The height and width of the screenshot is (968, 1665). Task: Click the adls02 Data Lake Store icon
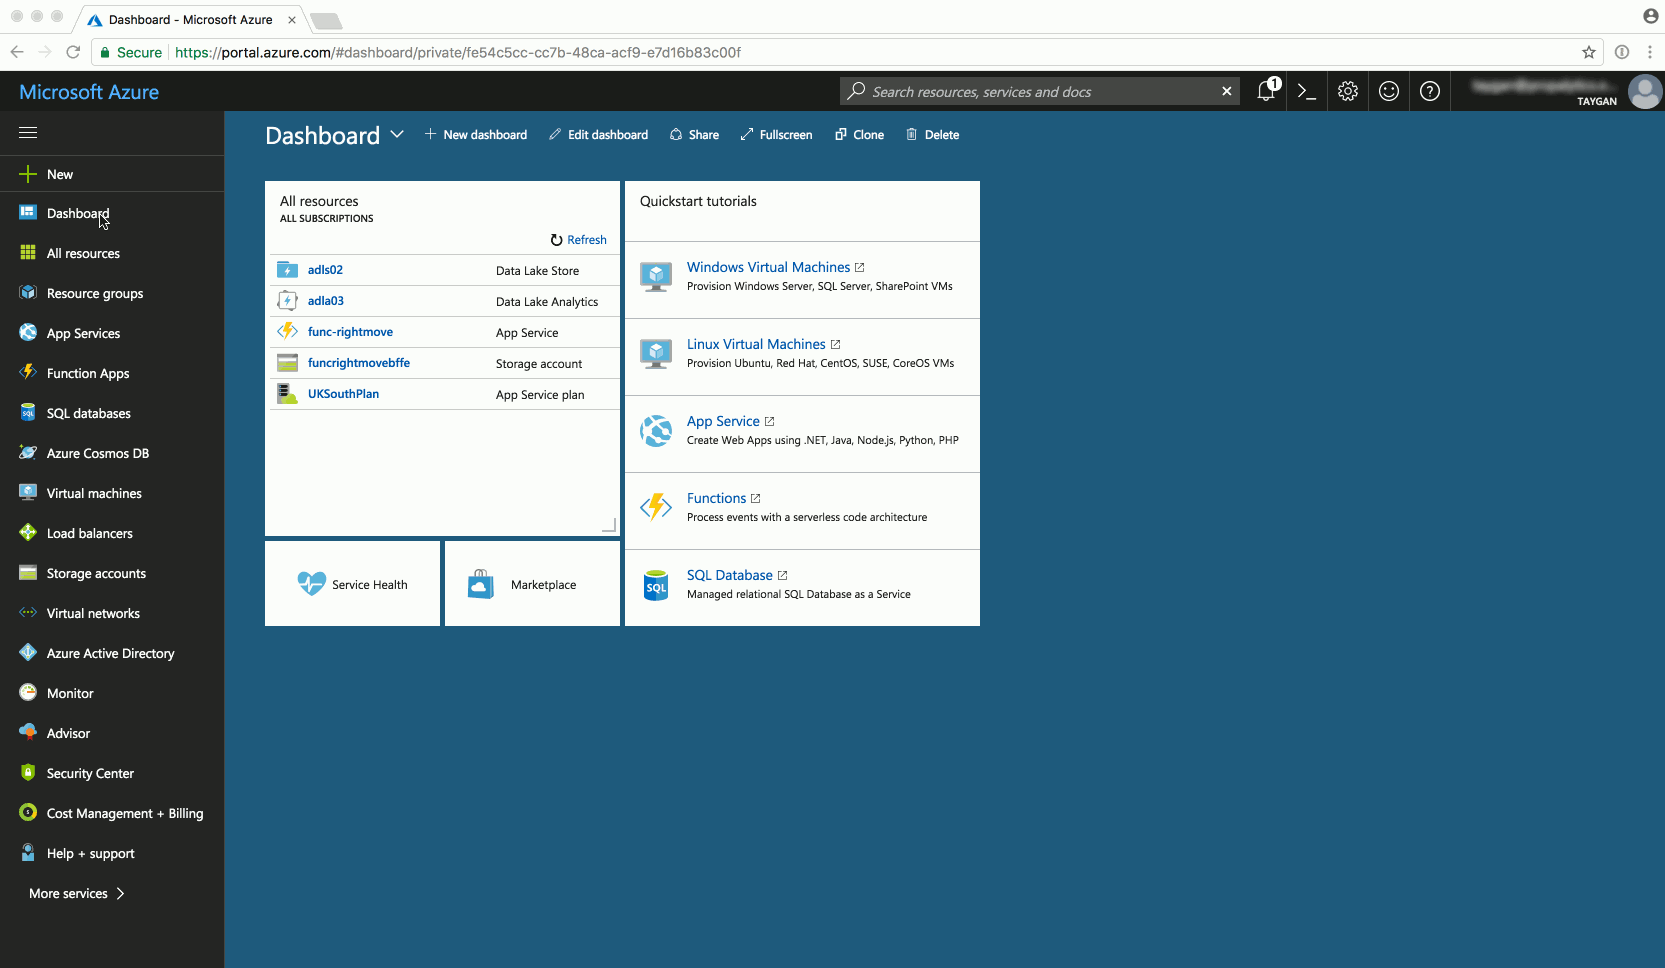coord(287,270)
